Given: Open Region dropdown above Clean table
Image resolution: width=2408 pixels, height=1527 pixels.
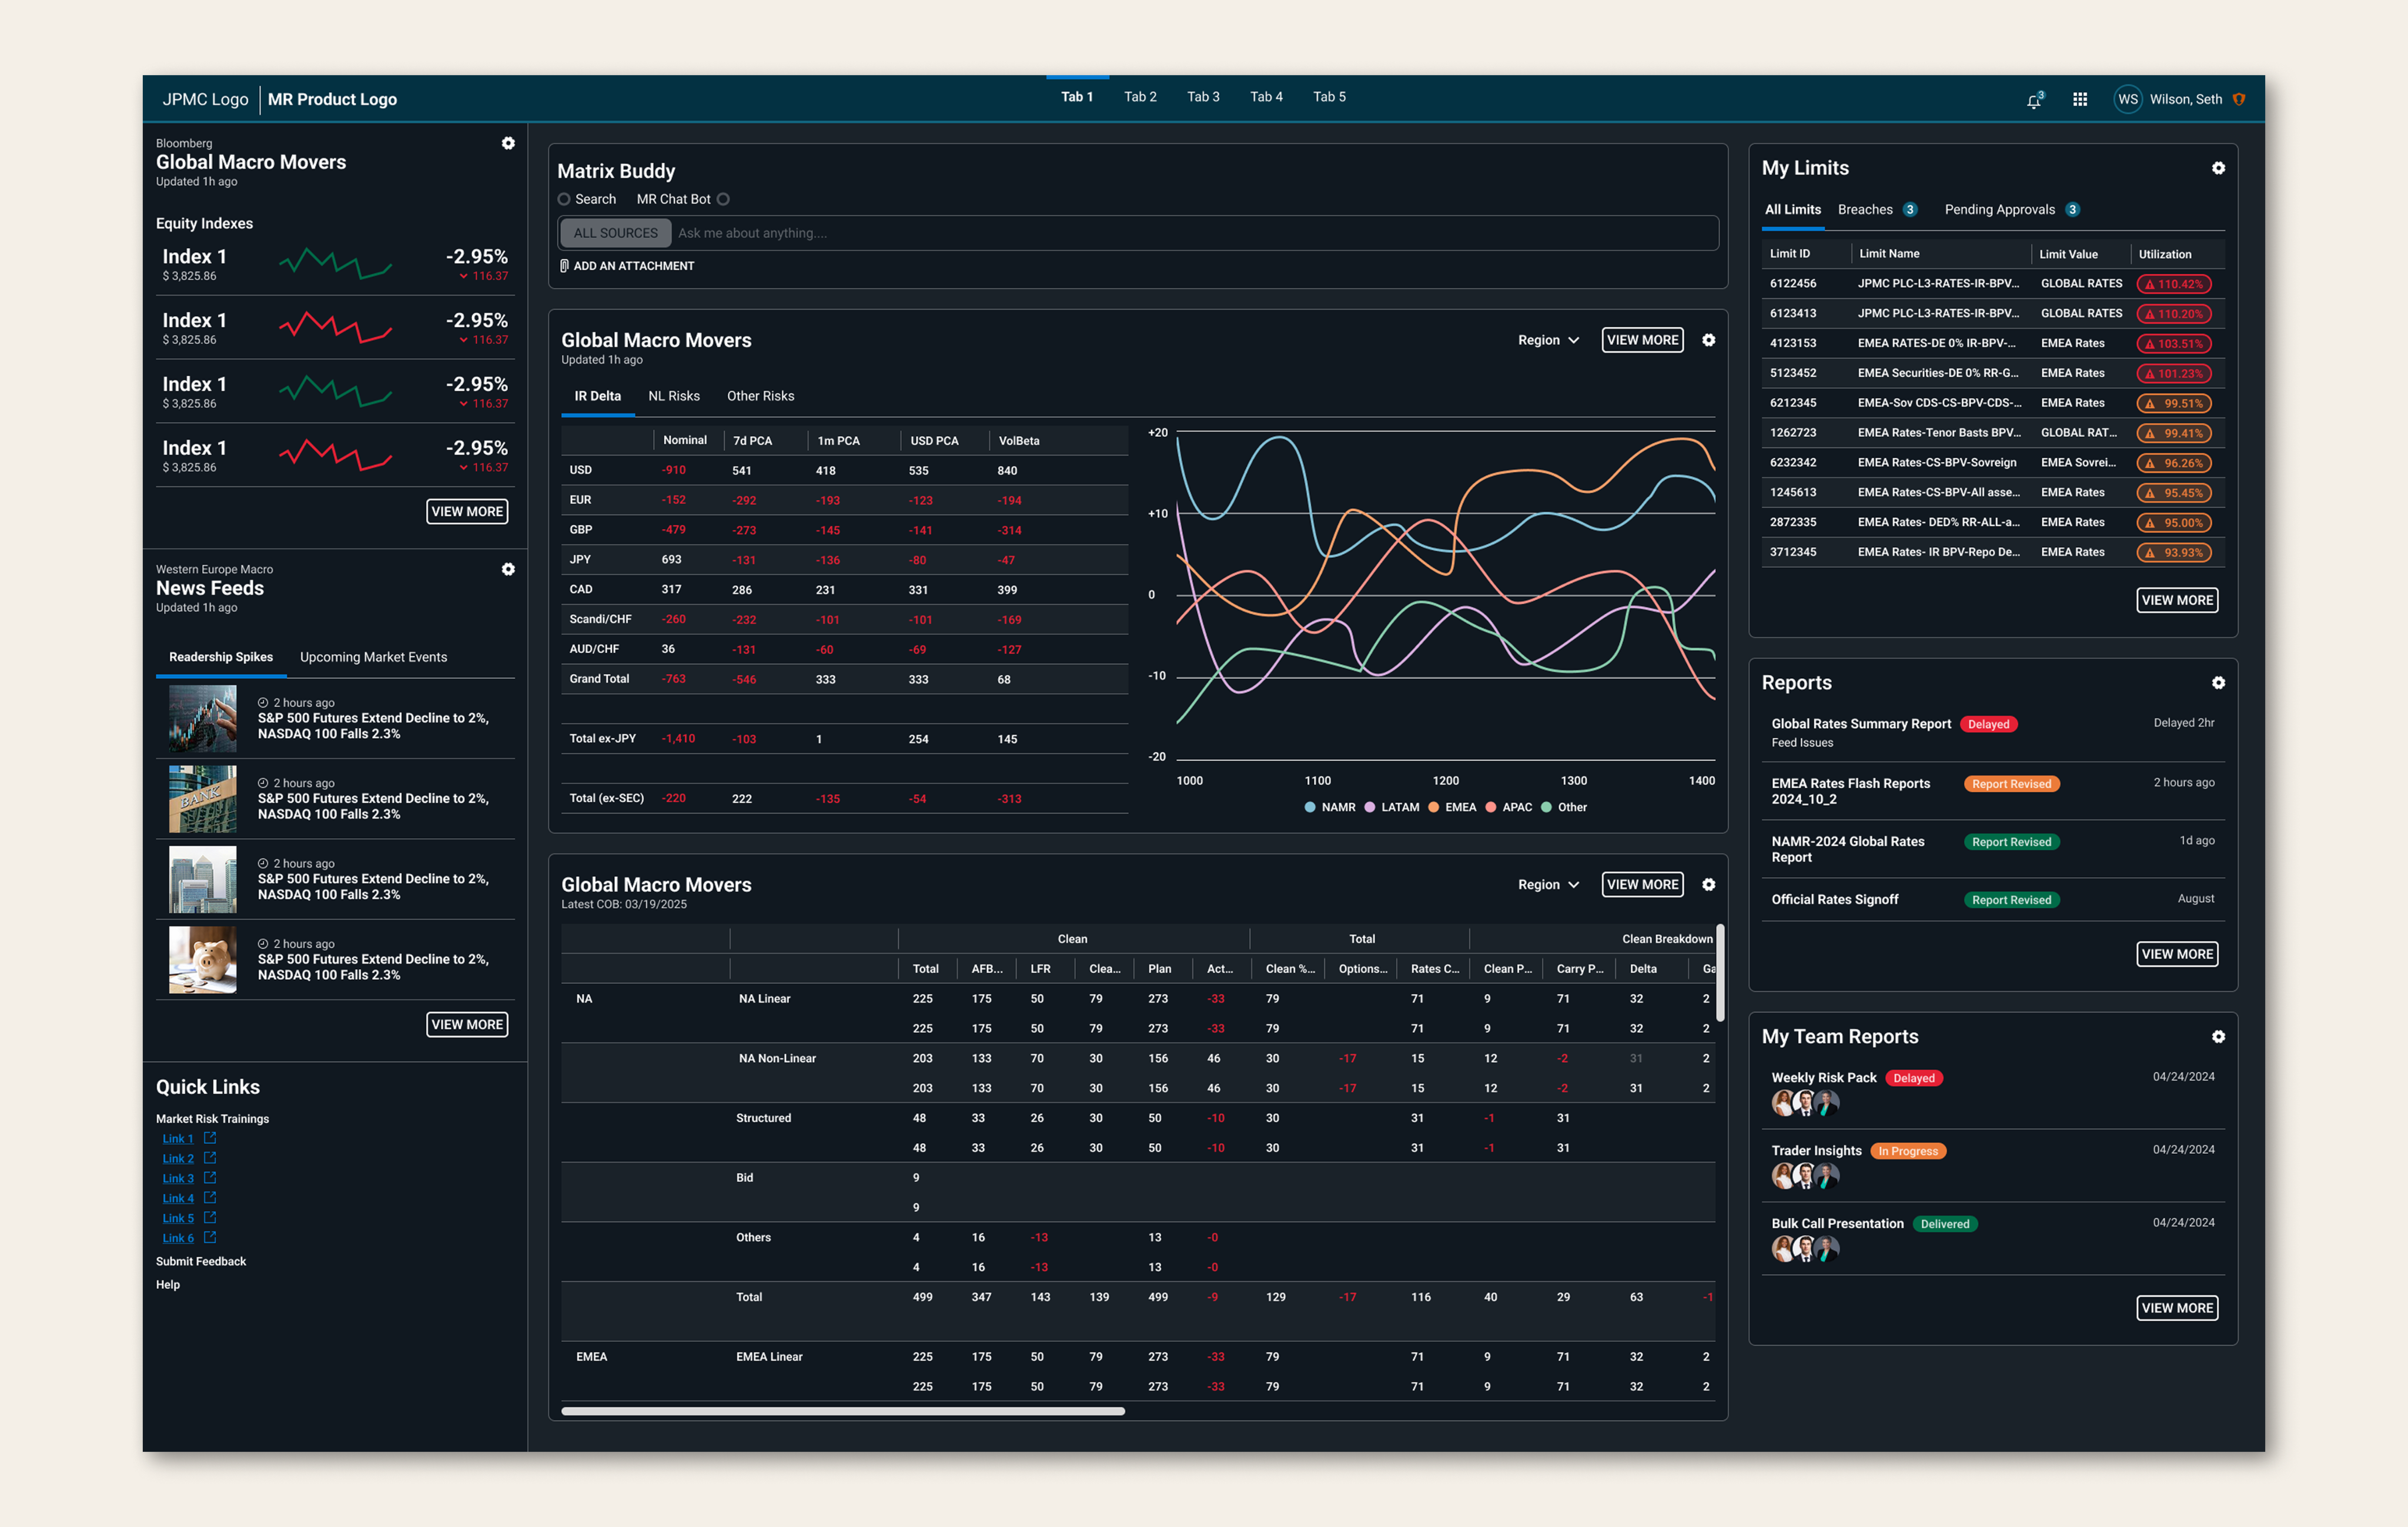Looking at the screenshot, I should pos(1548,884).
